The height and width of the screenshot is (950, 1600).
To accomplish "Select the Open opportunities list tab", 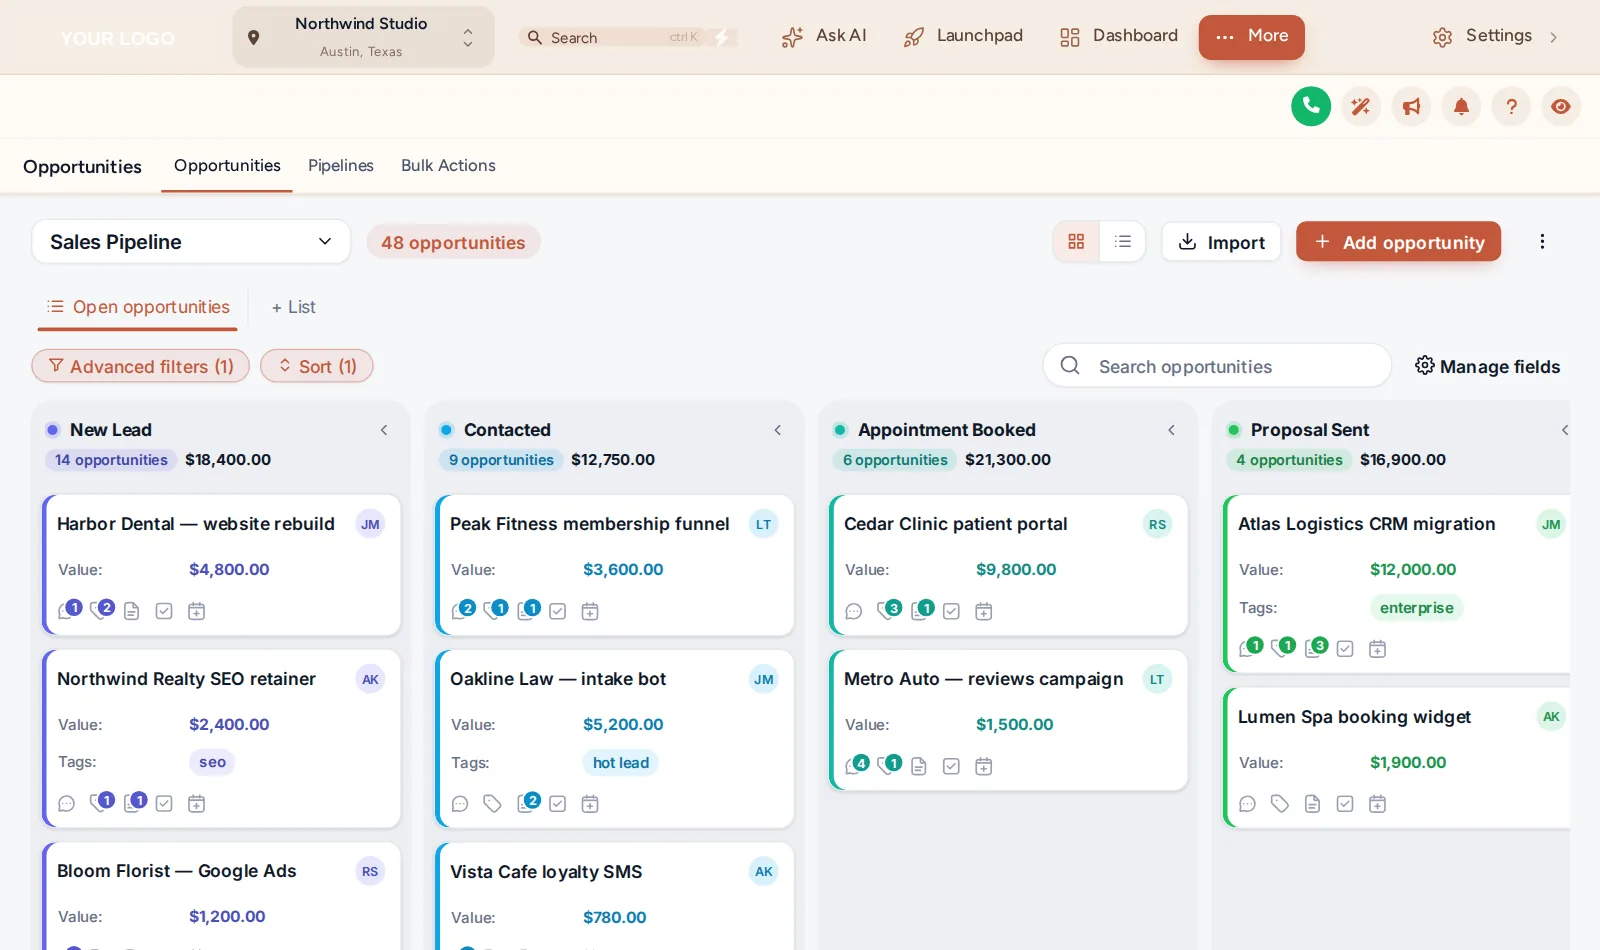I will click(x=138, y=307).
